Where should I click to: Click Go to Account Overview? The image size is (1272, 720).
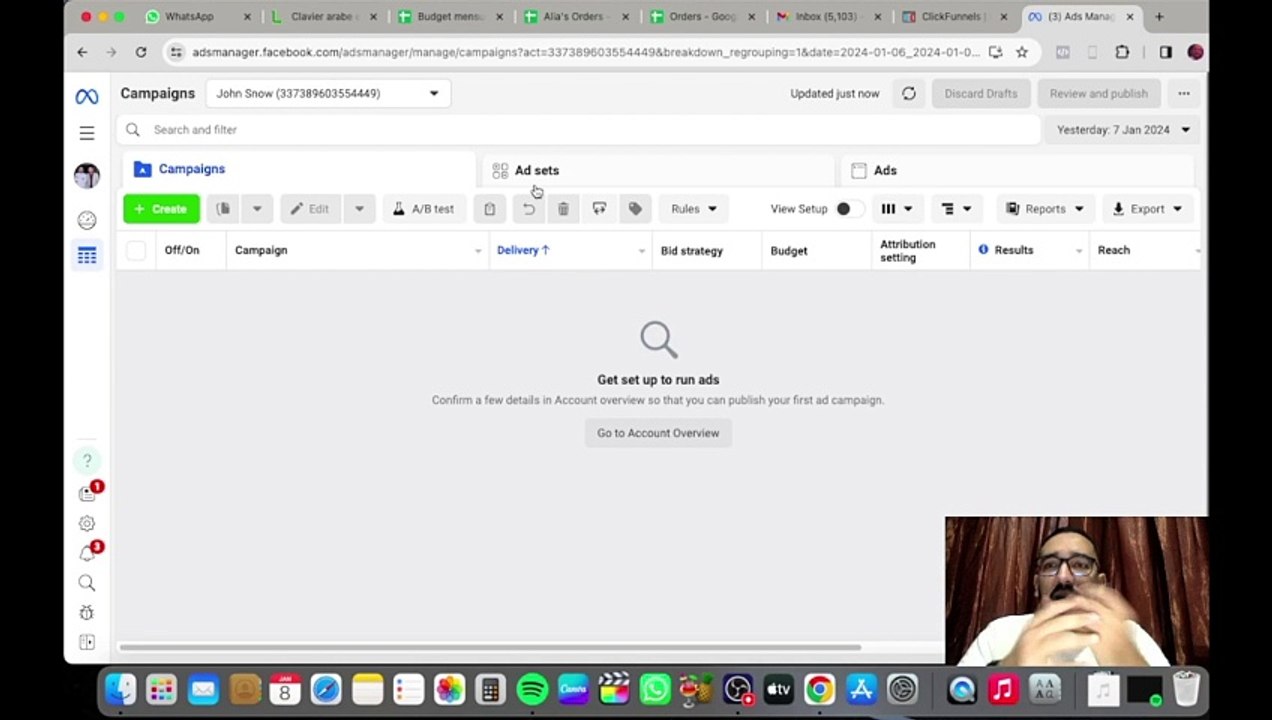[658, 433]
